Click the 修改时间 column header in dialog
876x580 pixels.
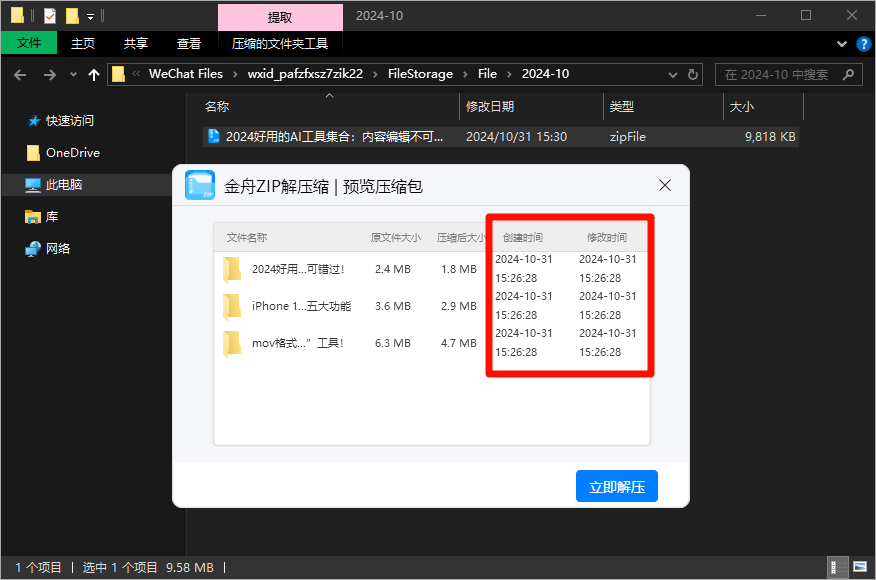coord(607,237)
